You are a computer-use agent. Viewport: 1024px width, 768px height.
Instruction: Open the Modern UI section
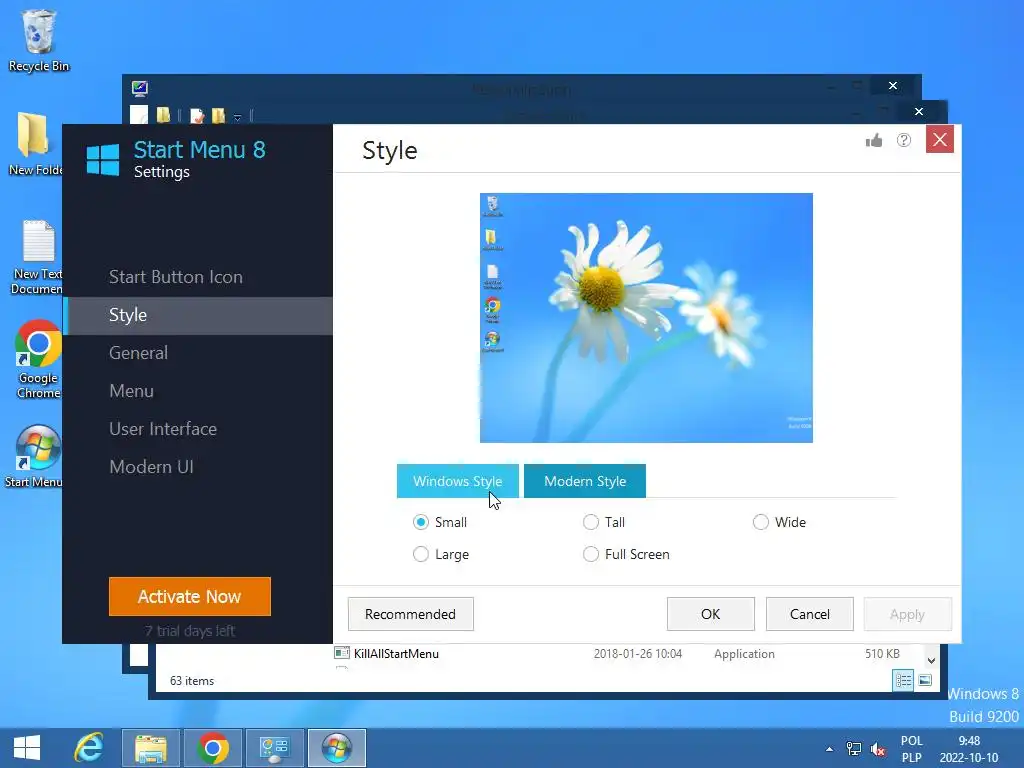pos(151,467)
